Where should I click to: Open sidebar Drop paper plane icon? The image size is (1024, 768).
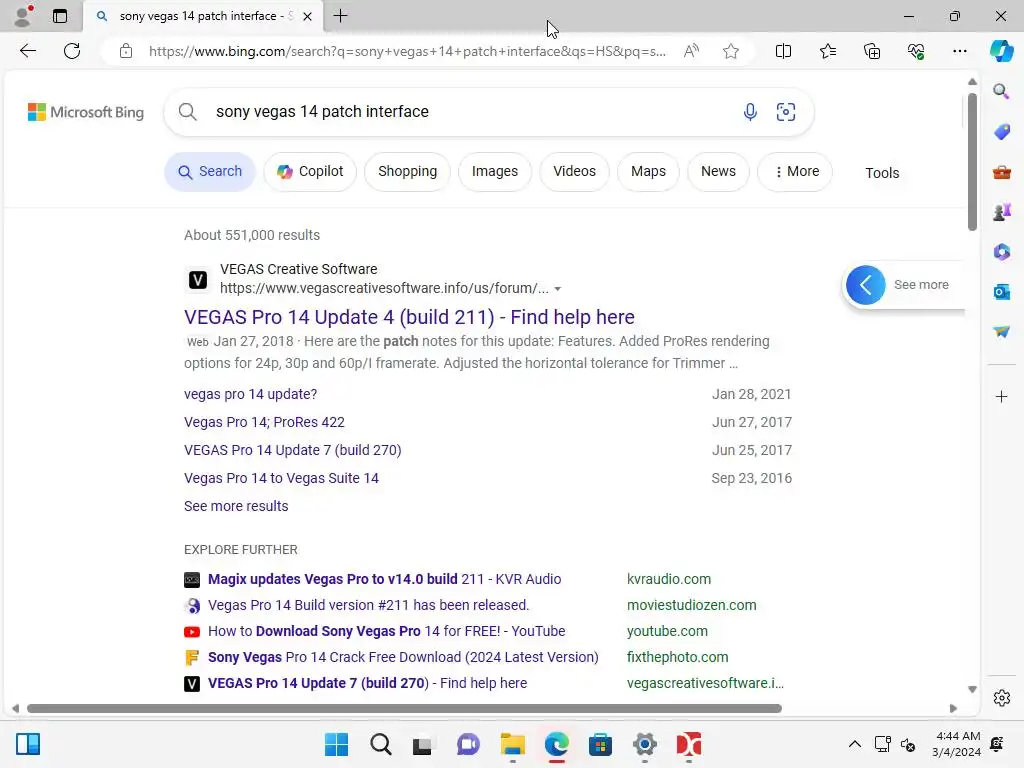1001,332
